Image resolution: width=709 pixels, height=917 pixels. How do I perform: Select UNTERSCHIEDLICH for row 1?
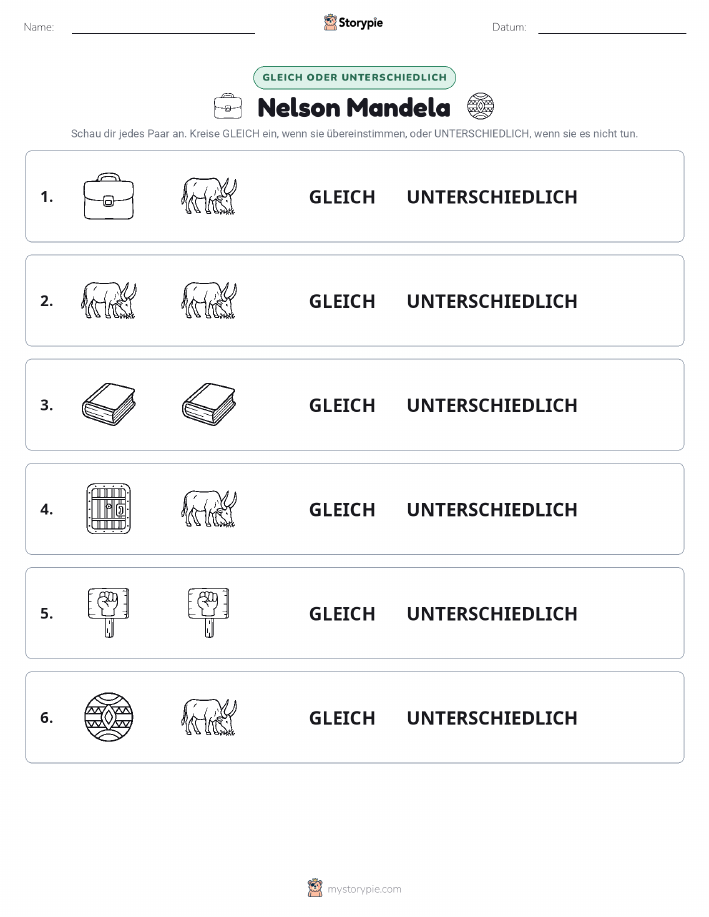[x=492, y=197]
